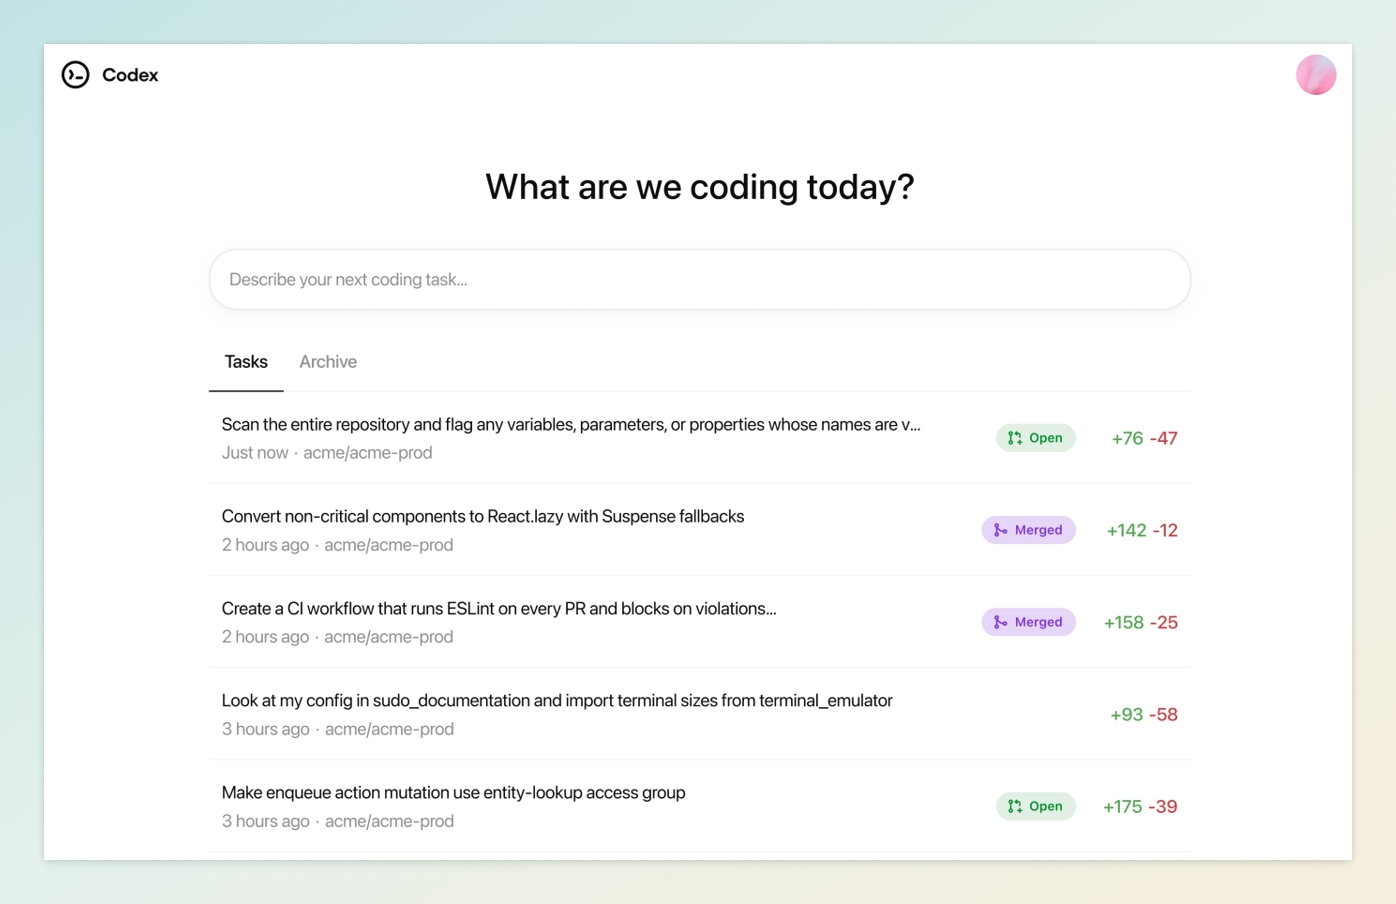The image size is (1396, 904).
Task: Select the Tasks tab
Action: [246, 362]
